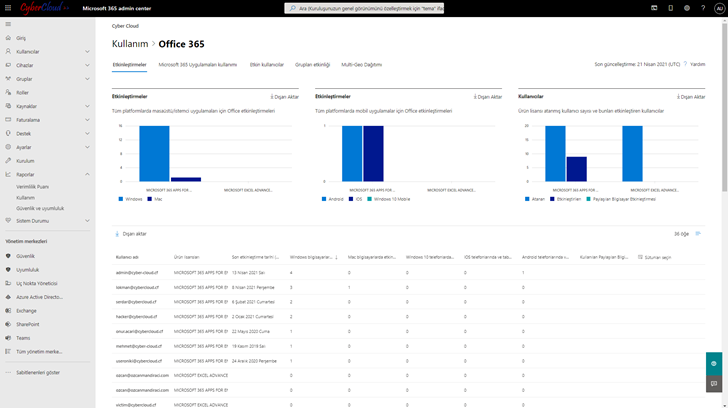
Task: Click the Gruplar icon in sidebar
Action: (x=8, y=79)
